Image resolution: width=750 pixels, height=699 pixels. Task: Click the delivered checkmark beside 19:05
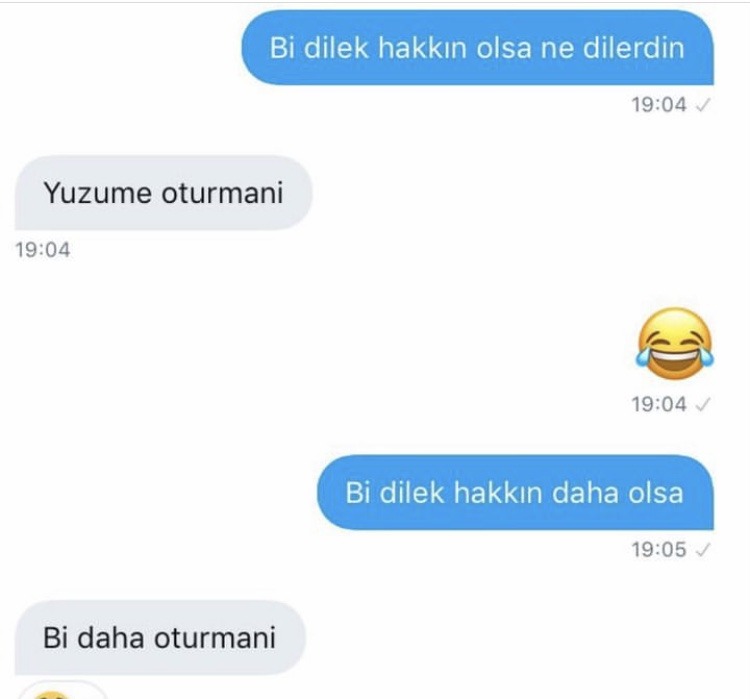[703, 550]
